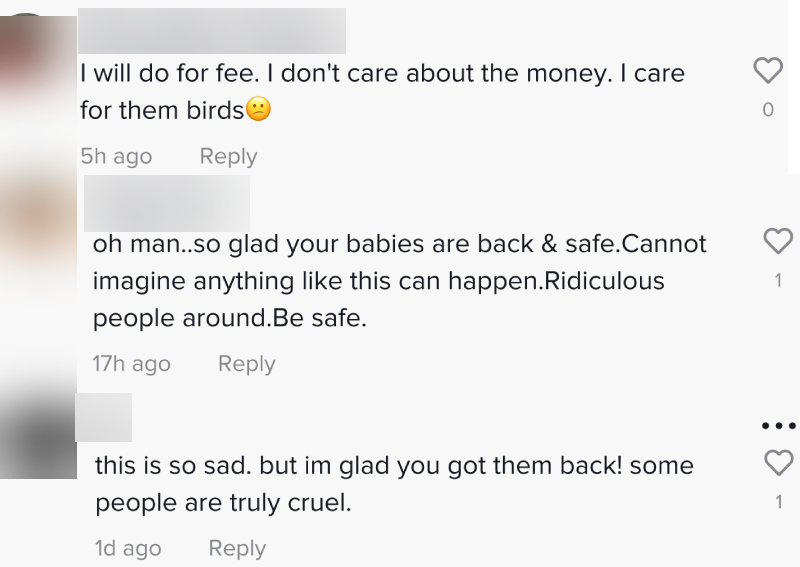Click the "5h ago" timestamp

[116, 157]
